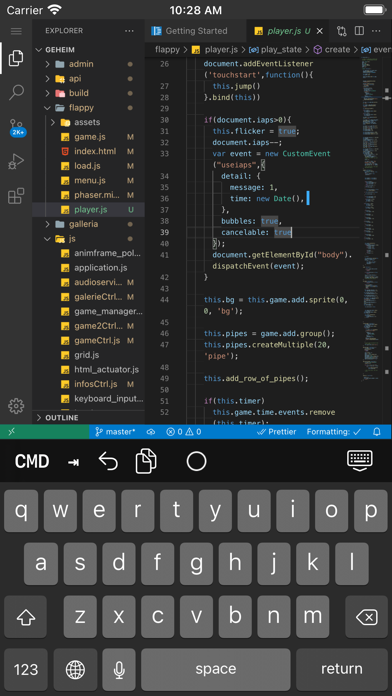This screenshot has width=392, height=696.
Task: Tap the CMD key on accessory bar
Action: click(32, 462)
